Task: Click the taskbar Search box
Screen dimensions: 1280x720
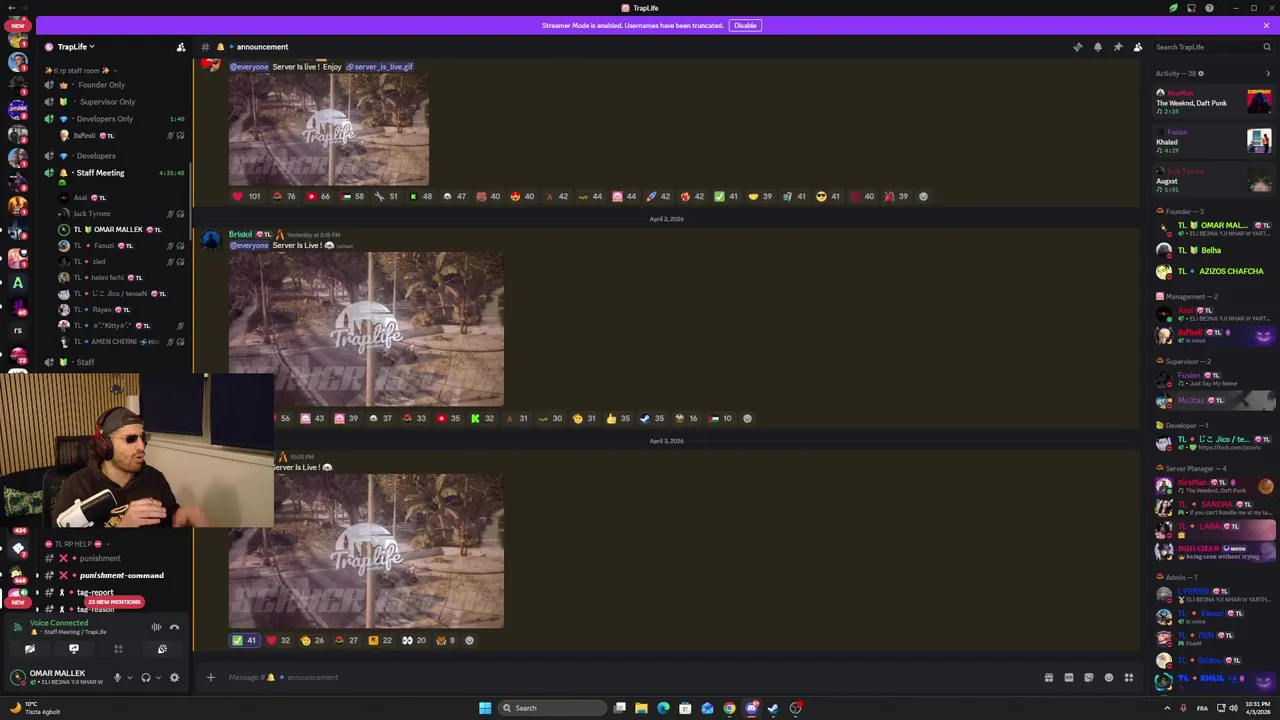Action: (x=552, y=708)
